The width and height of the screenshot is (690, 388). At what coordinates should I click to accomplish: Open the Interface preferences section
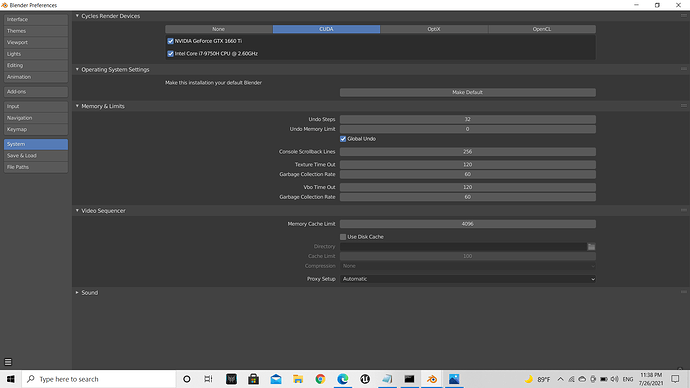coord(36,19)
